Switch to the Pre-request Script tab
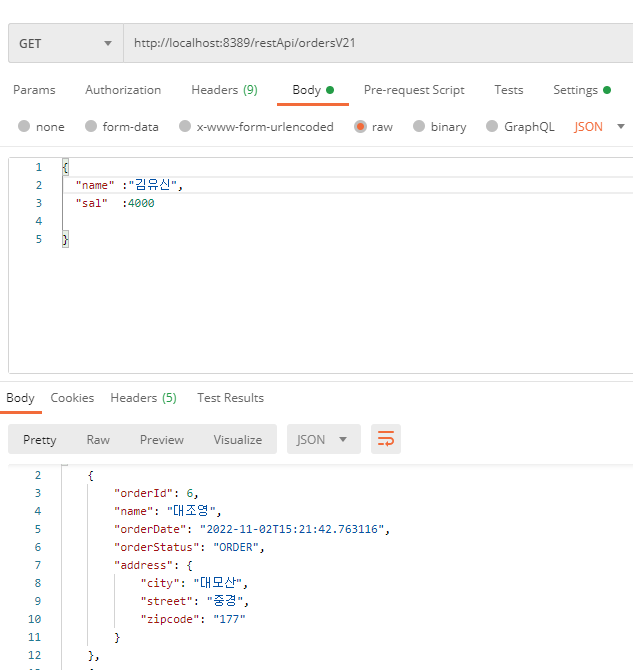 coord(414,90)
